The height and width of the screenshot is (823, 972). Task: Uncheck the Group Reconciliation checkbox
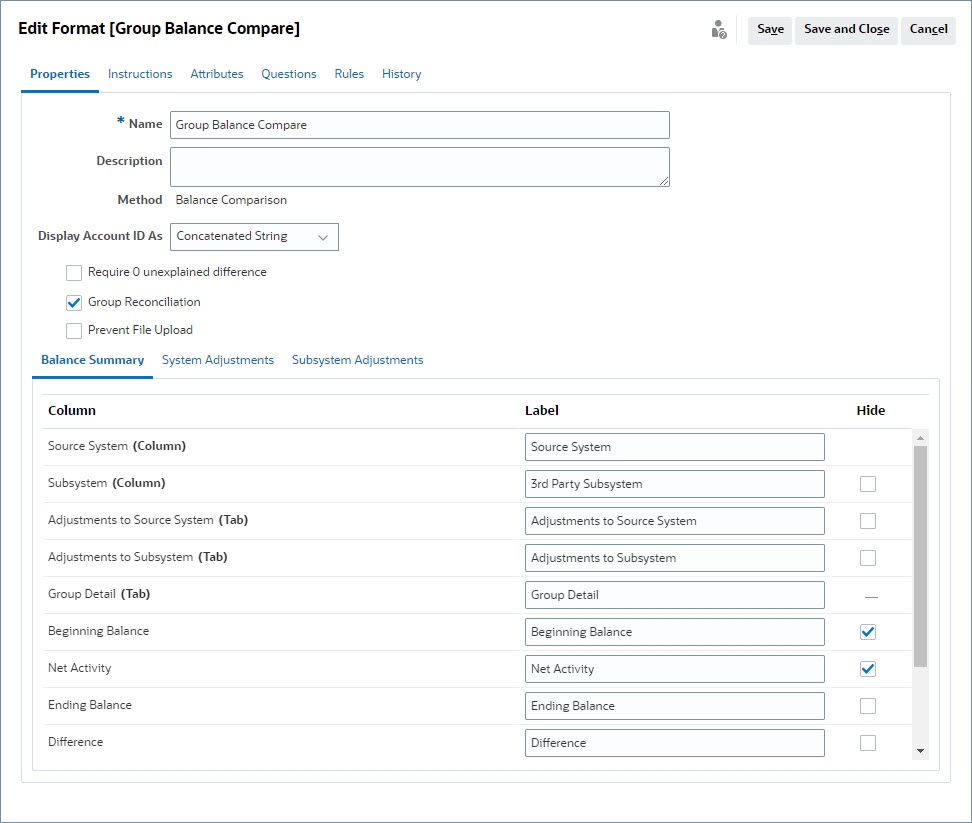point(74,302)
